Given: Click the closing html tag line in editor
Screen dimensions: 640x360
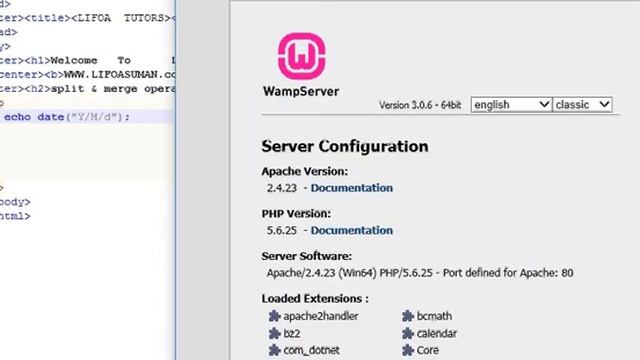Looking at the screenshot, I should [x=15, y=216].
